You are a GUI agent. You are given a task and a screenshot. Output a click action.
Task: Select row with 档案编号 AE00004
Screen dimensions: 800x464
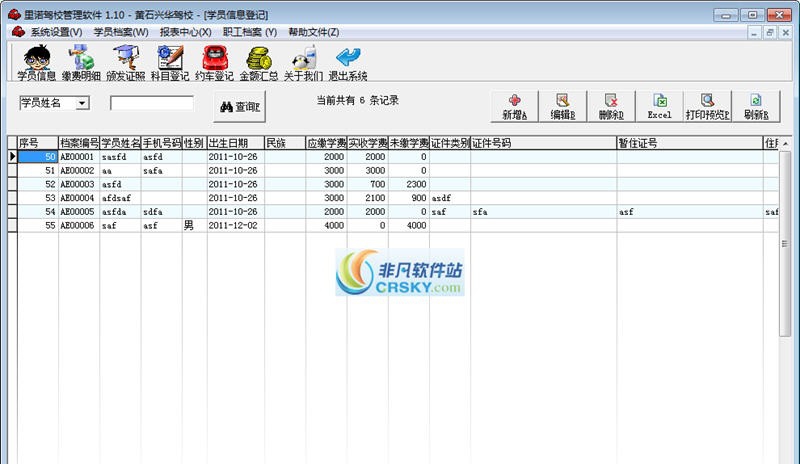[x=393, y=198]
